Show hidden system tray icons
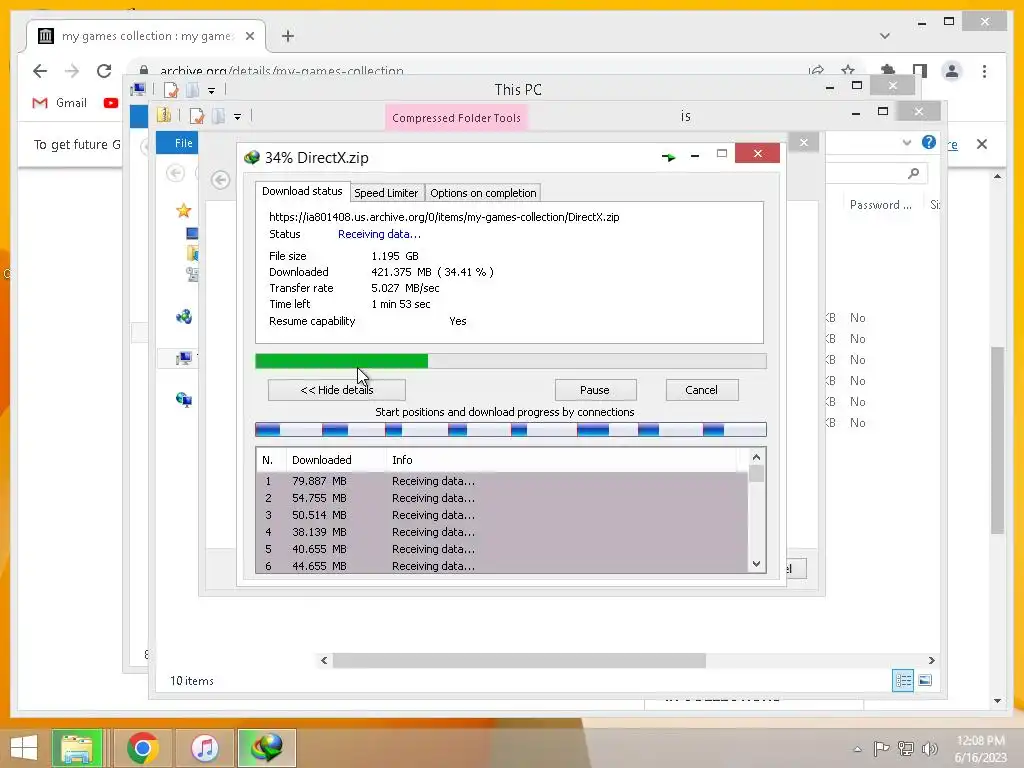This screenshot has width=1024, height=768. (x=857, y=749)
